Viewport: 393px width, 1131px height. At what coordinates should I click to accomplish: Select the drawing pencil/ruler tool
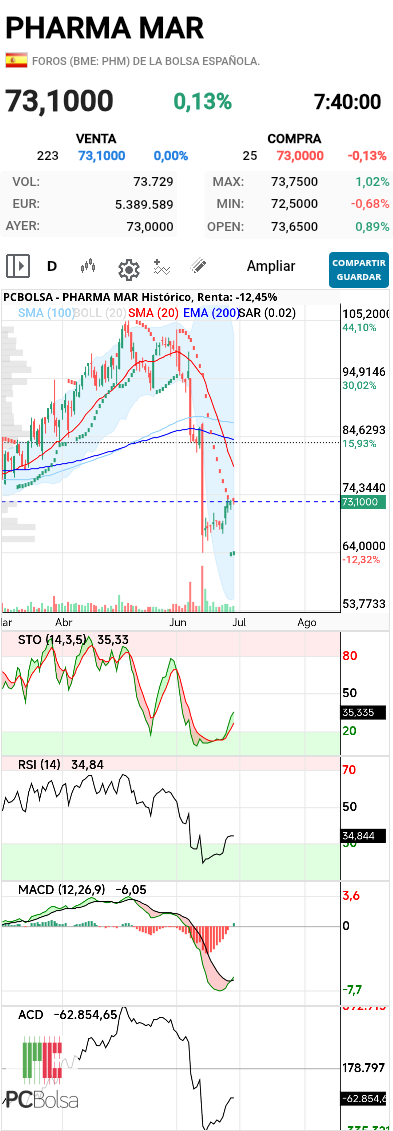[x=198, y=266]
